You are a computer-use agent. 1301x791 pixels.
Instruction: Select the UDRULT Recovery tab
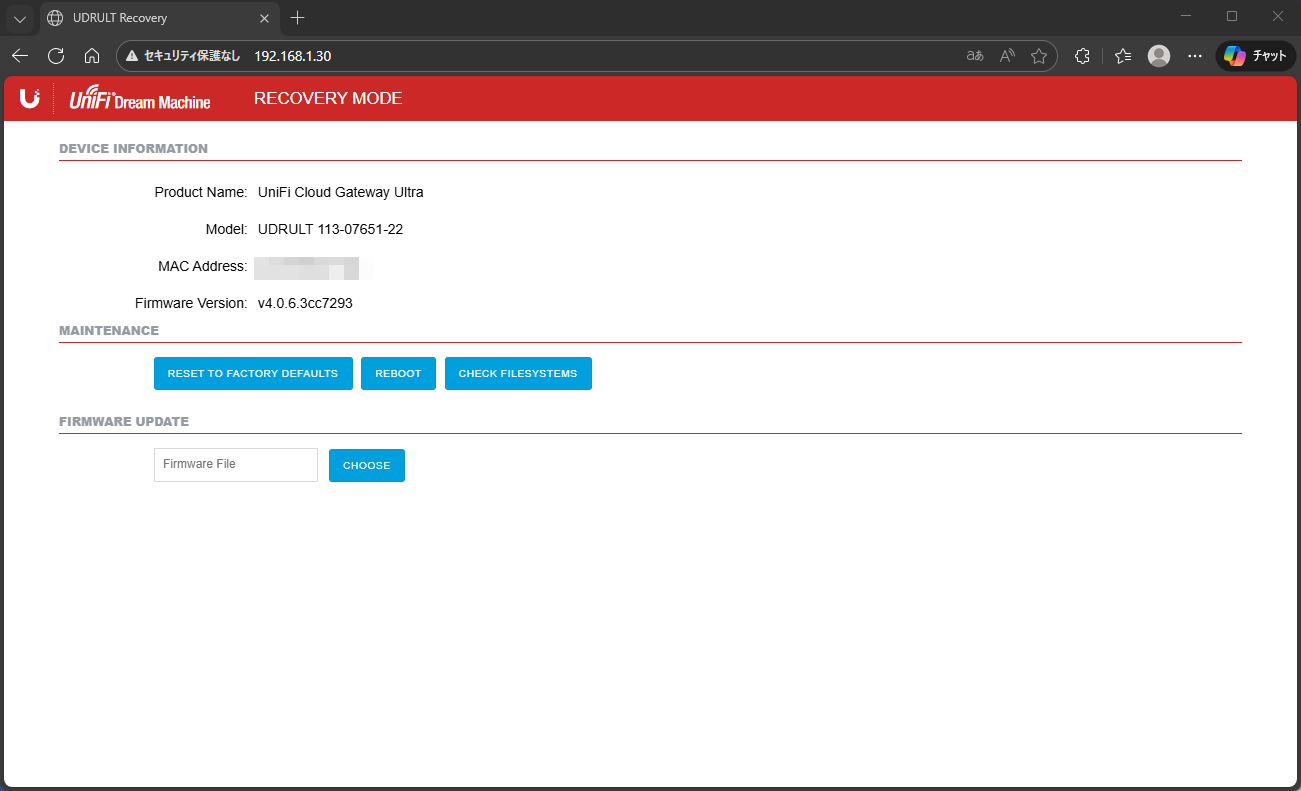150,18
